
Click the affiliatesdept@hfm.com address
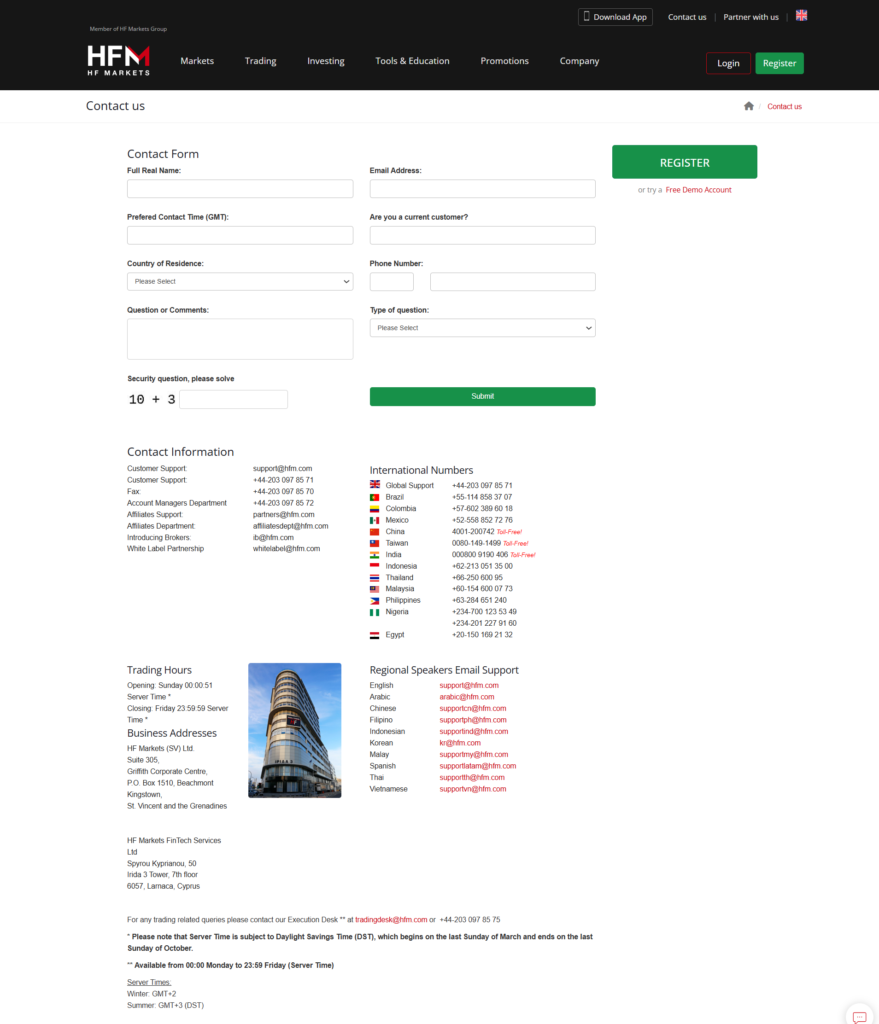(x=291, y=526)
